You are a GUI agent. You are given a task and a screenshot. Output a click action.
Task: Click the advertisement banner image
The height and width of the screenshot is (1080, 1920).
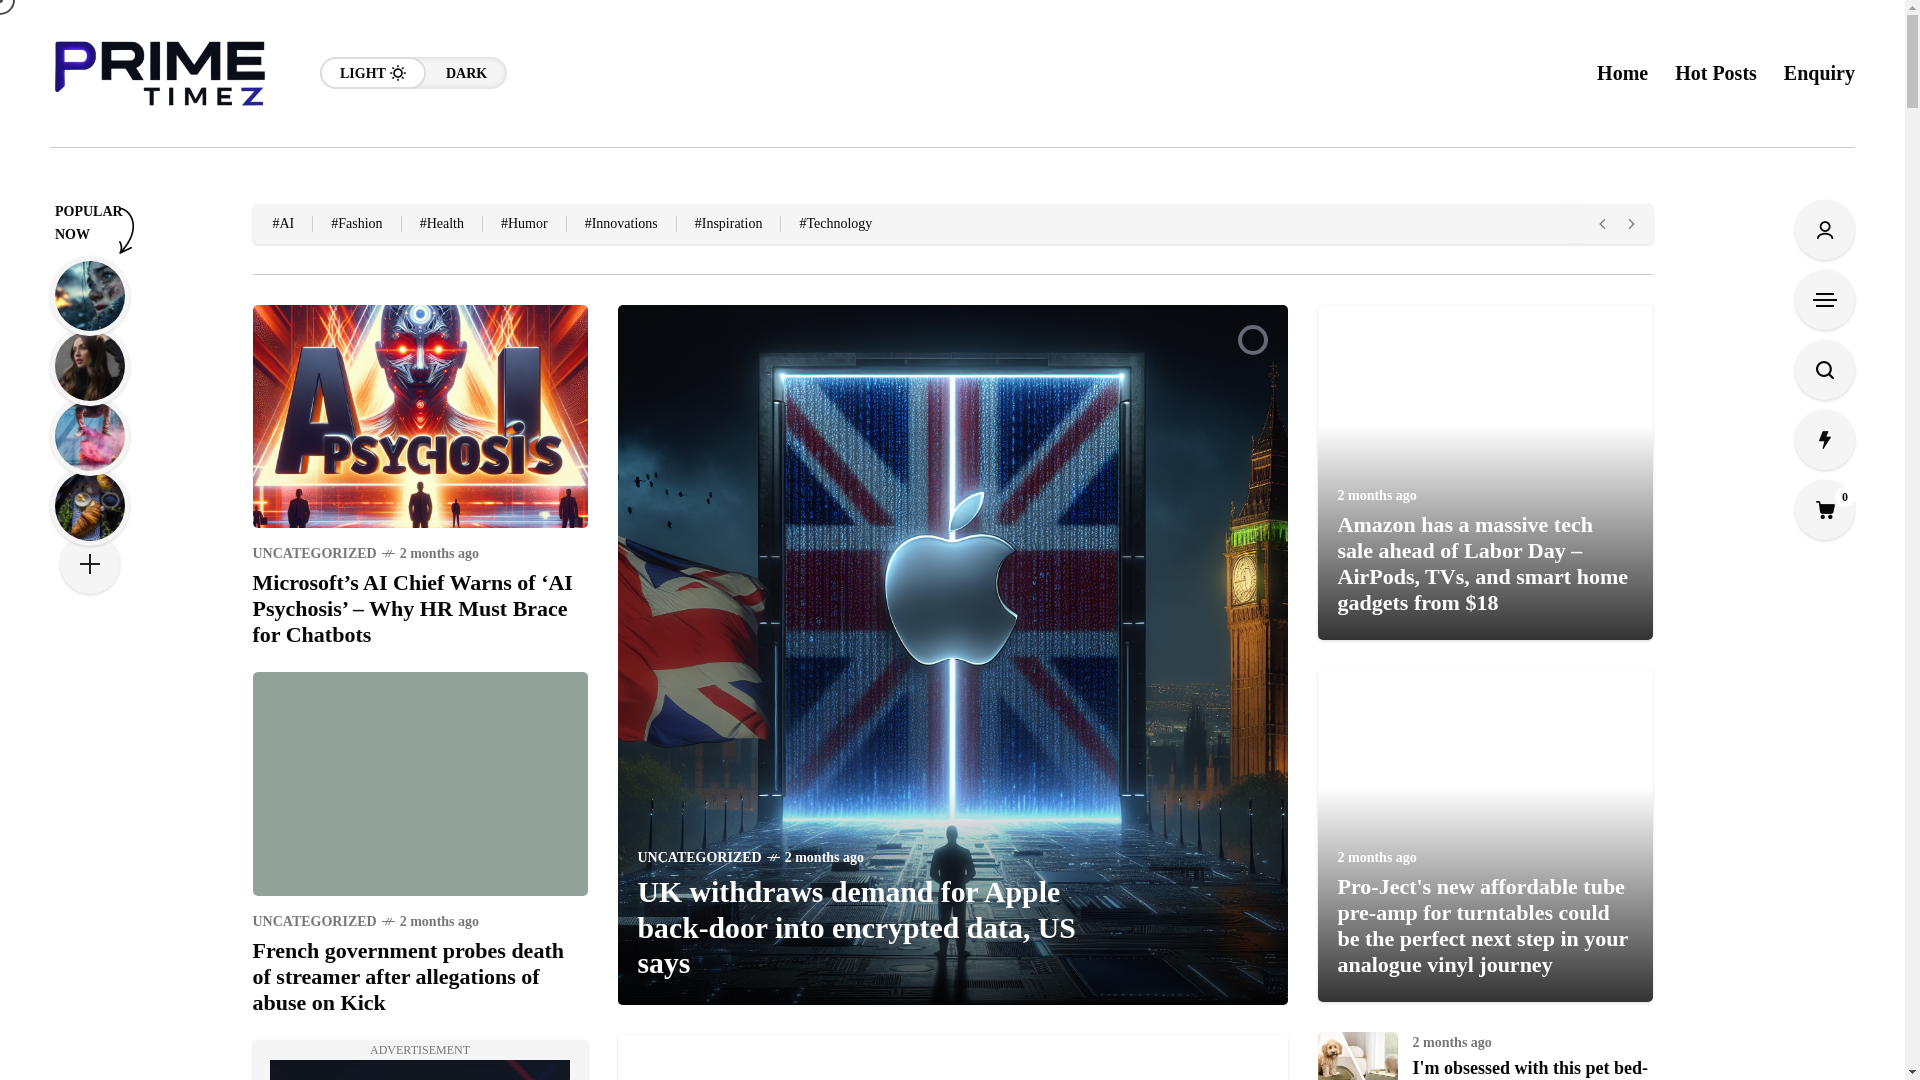coord(420,1070)
